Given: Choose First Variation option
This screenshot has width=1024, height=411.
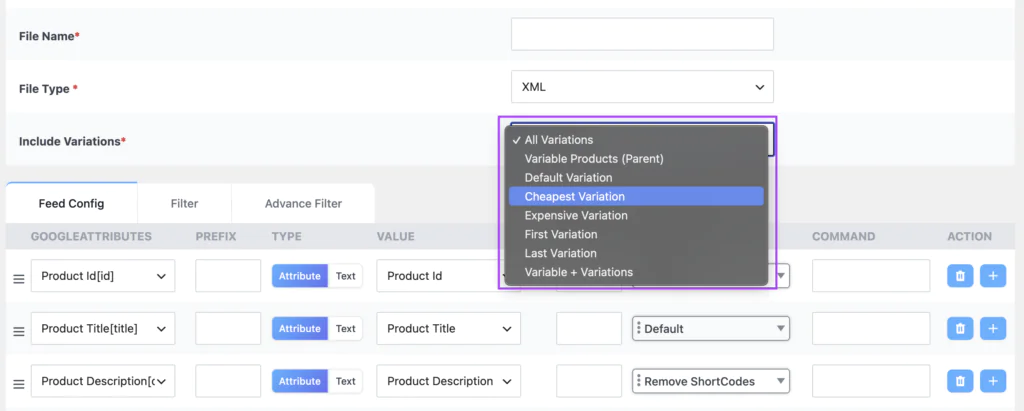Looking at the screenshot, I should point(636,235).
